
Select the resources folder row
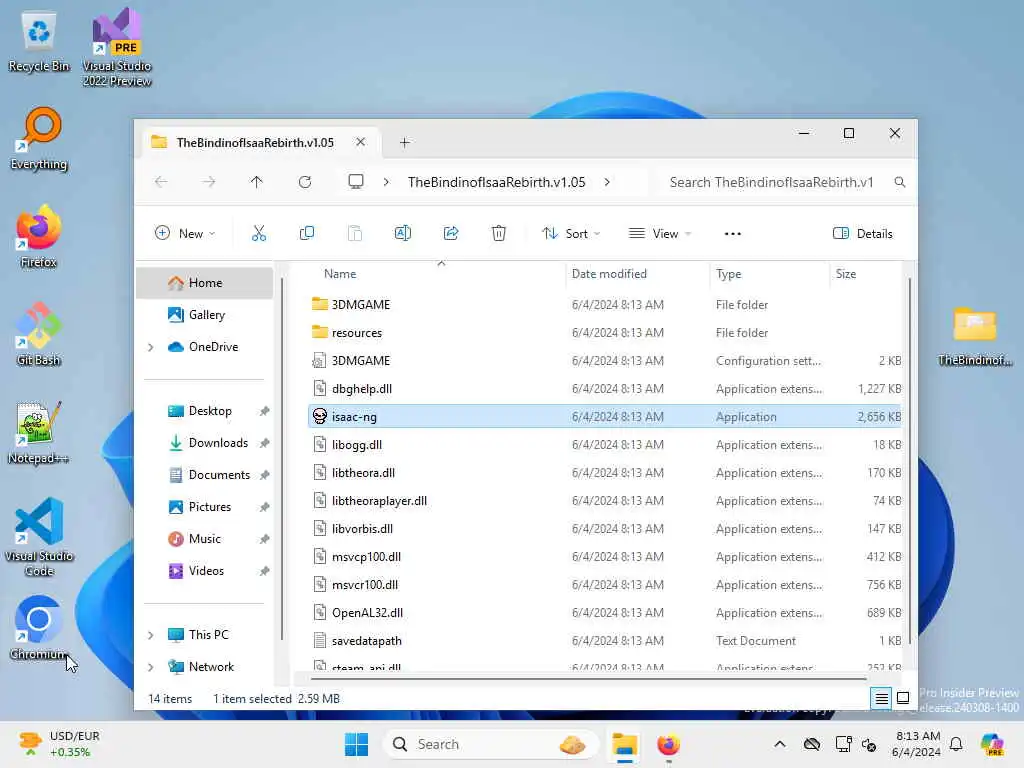pos(605,332)
